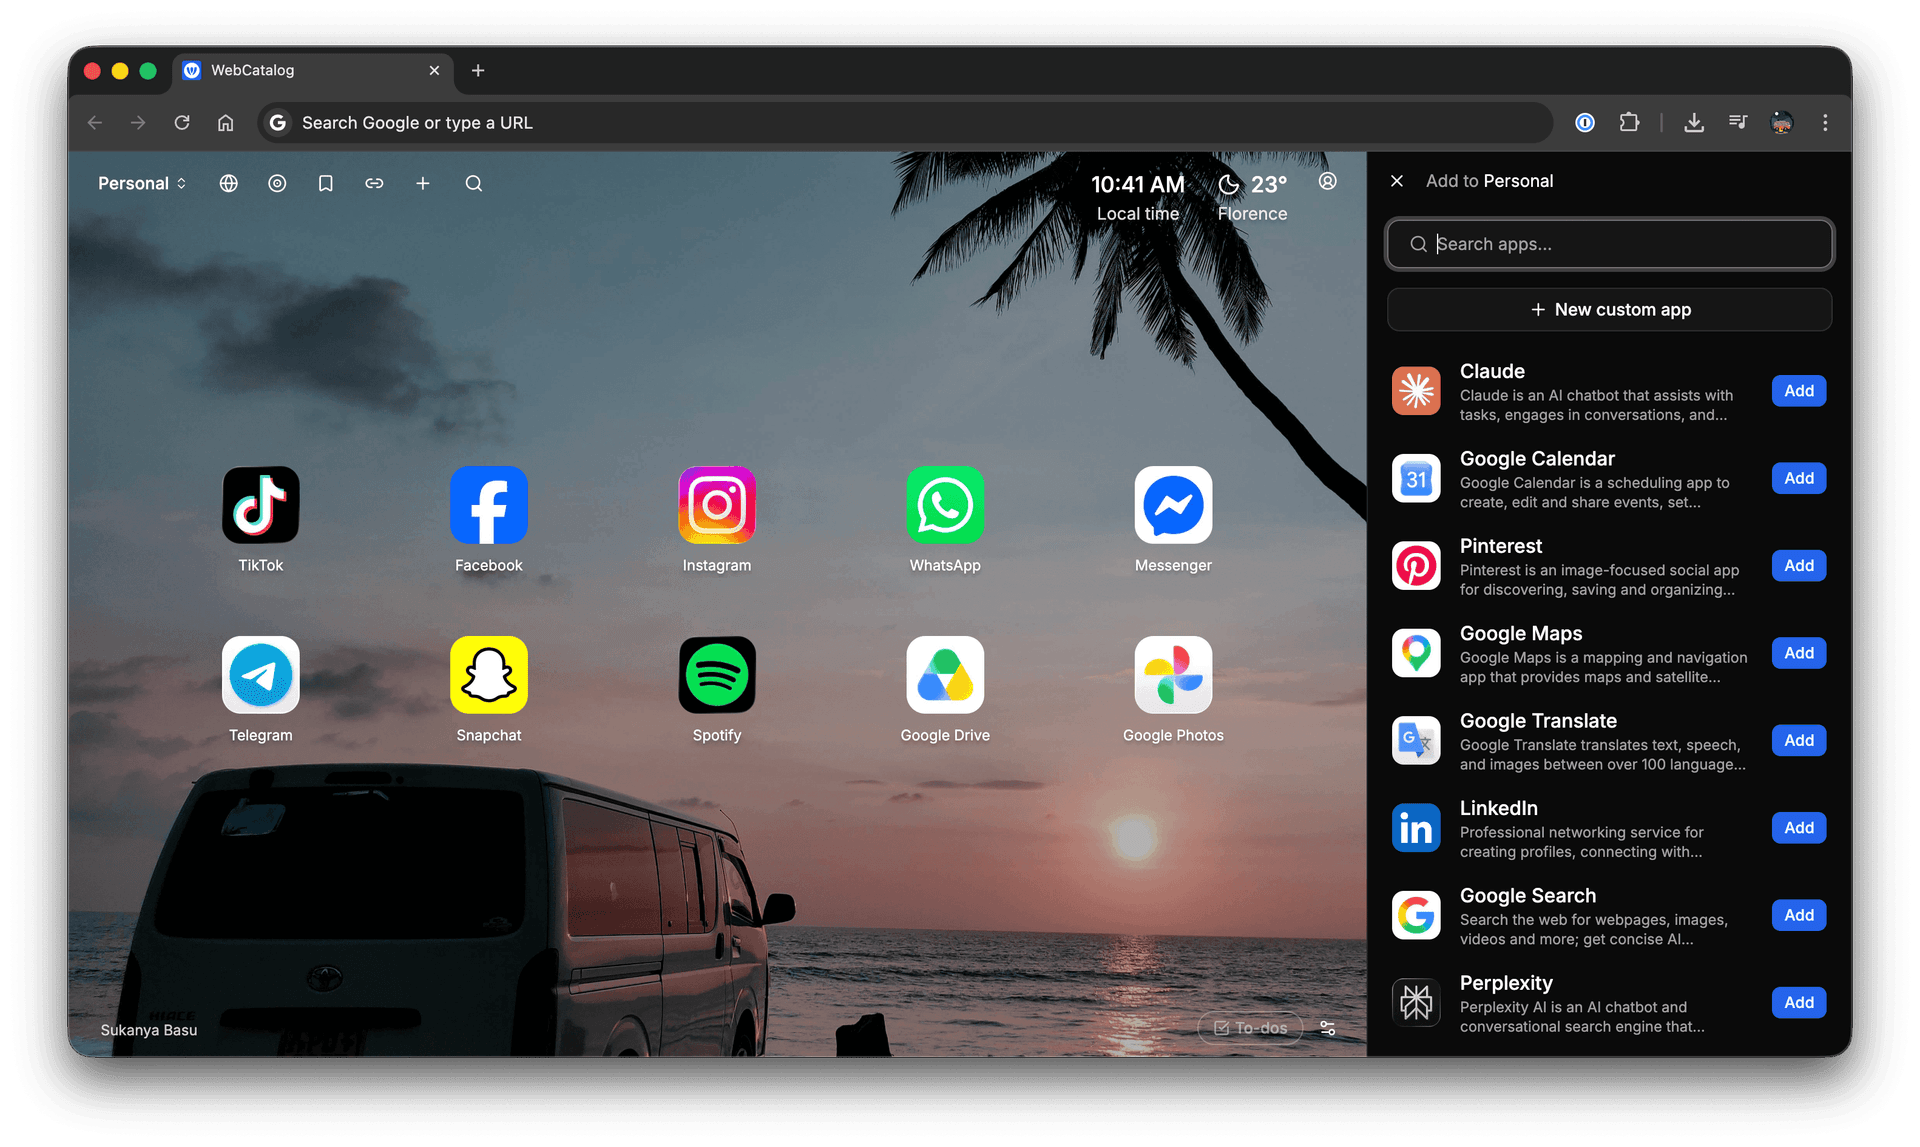Screen dimensions: 1920x1147
Task: Click the plus icon next to the link icon
Action: (423, 183)
